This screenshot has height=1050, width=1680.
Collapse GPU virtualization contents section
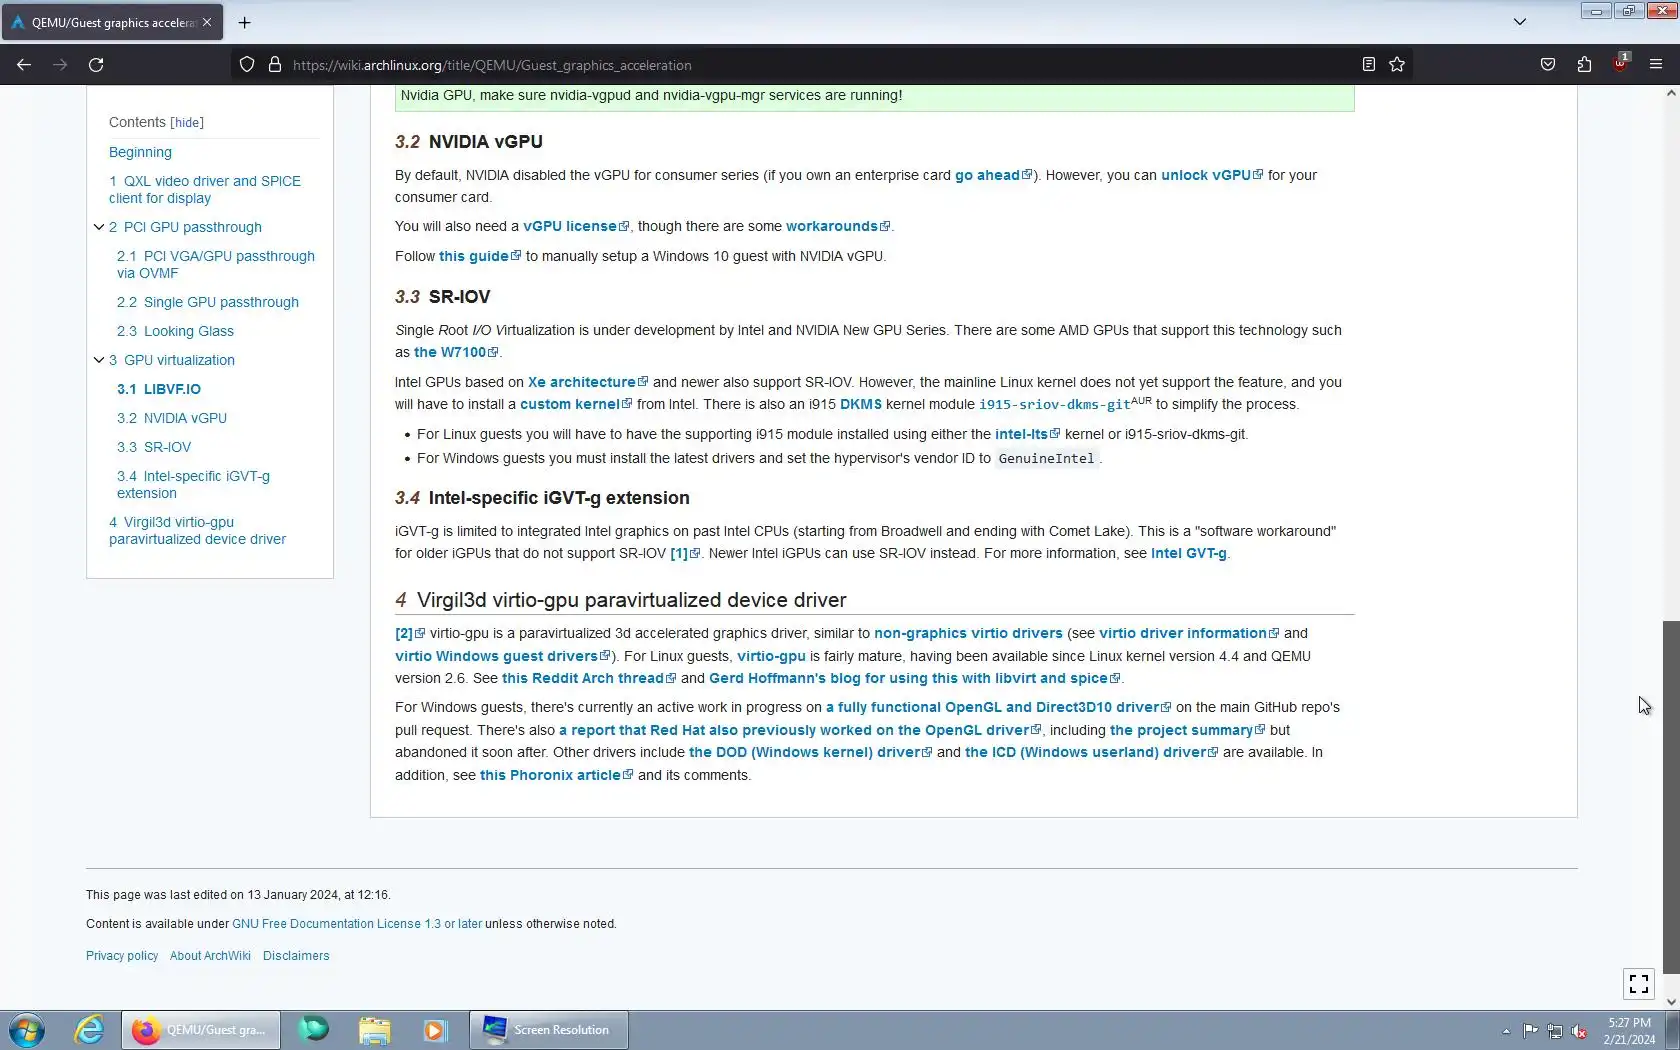click(98, 360)
